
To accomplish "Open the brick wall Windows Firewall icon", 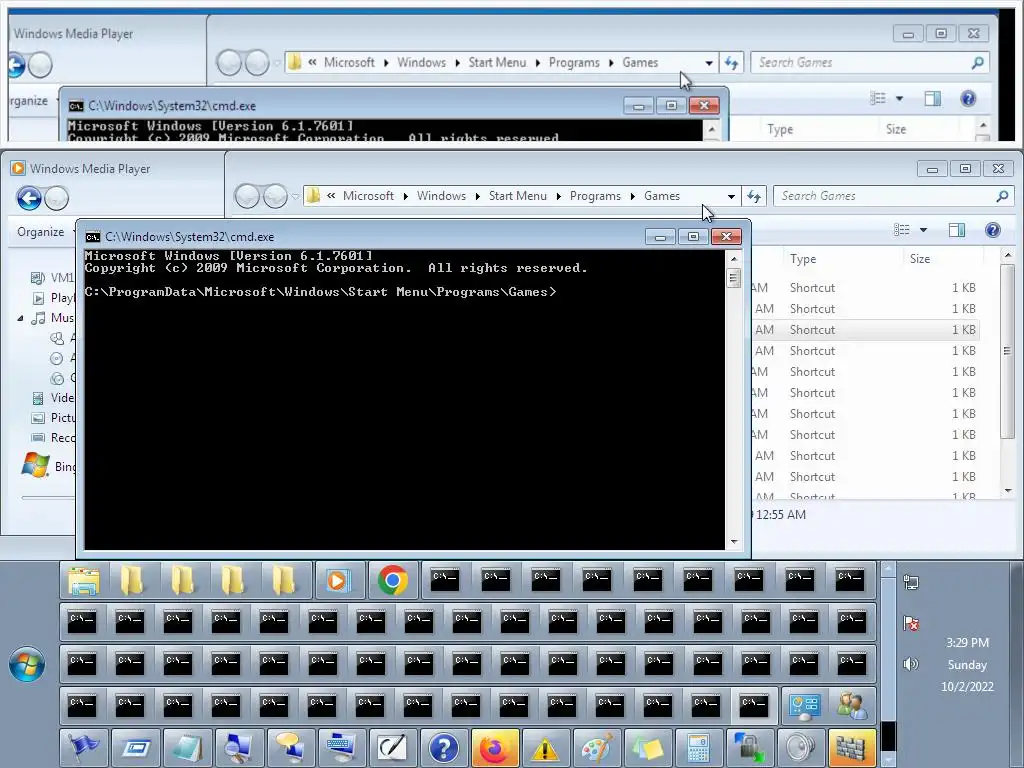I will 852,748.
